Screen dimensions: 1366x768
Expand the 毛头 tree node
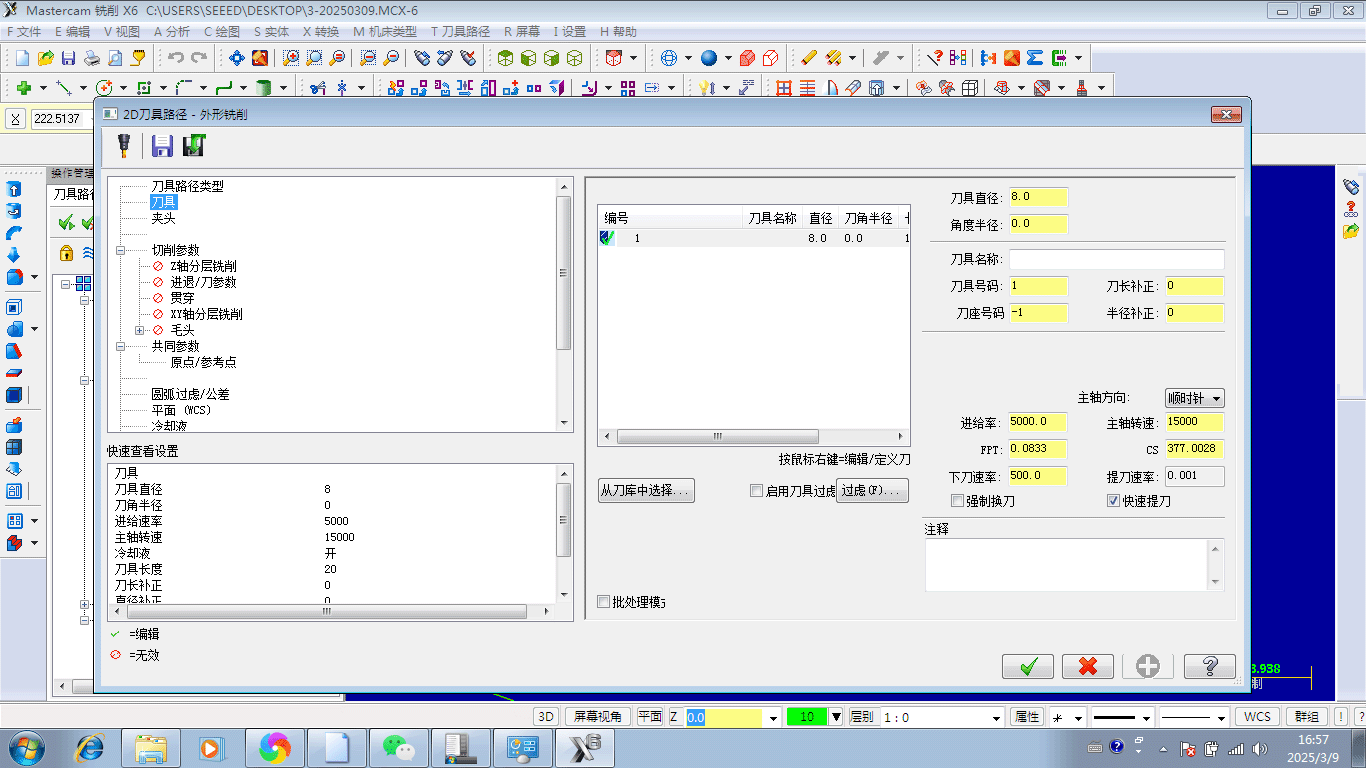coord(140,330)
